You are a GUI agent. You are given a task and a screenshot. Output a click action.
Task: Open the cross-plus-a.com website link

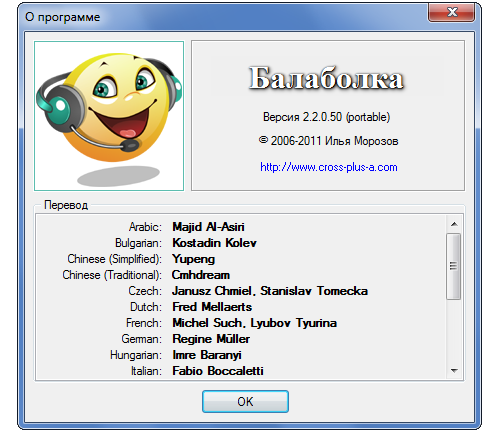(x=329, y=167)
